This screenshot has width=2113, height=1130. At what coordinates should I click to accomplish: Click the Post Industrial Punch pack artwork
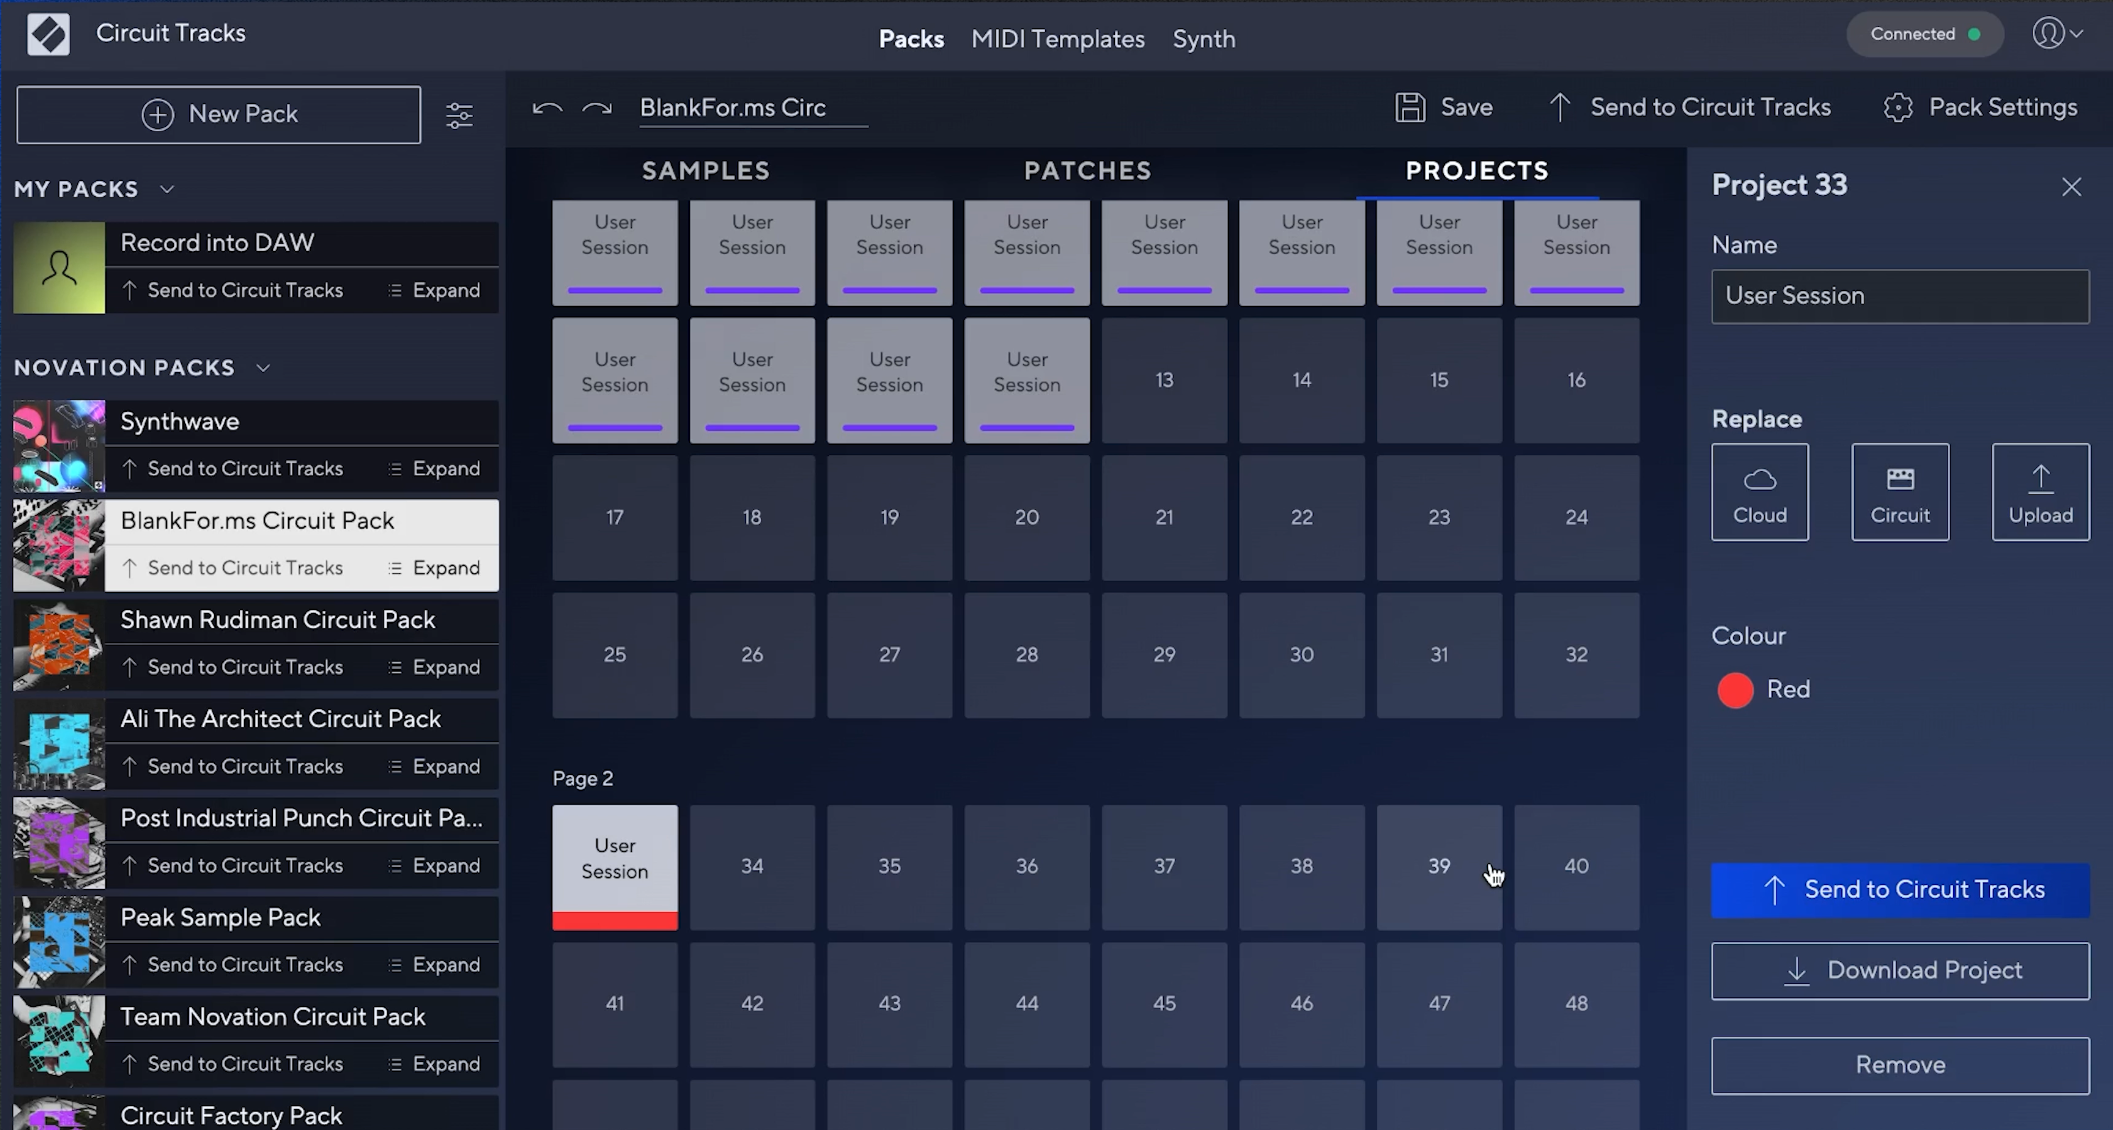[59, 843]
